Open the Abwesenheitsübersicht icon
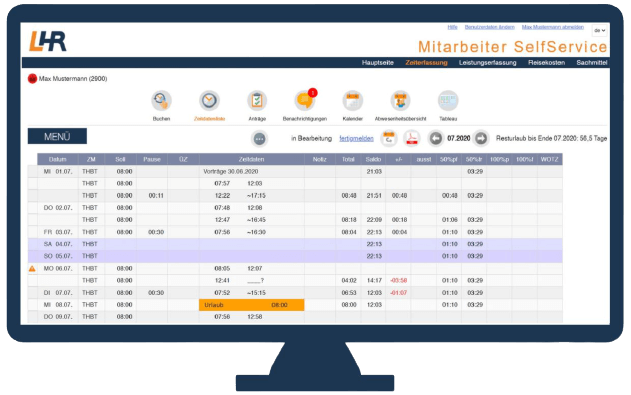The image size is (631, 395). [400, 101]
